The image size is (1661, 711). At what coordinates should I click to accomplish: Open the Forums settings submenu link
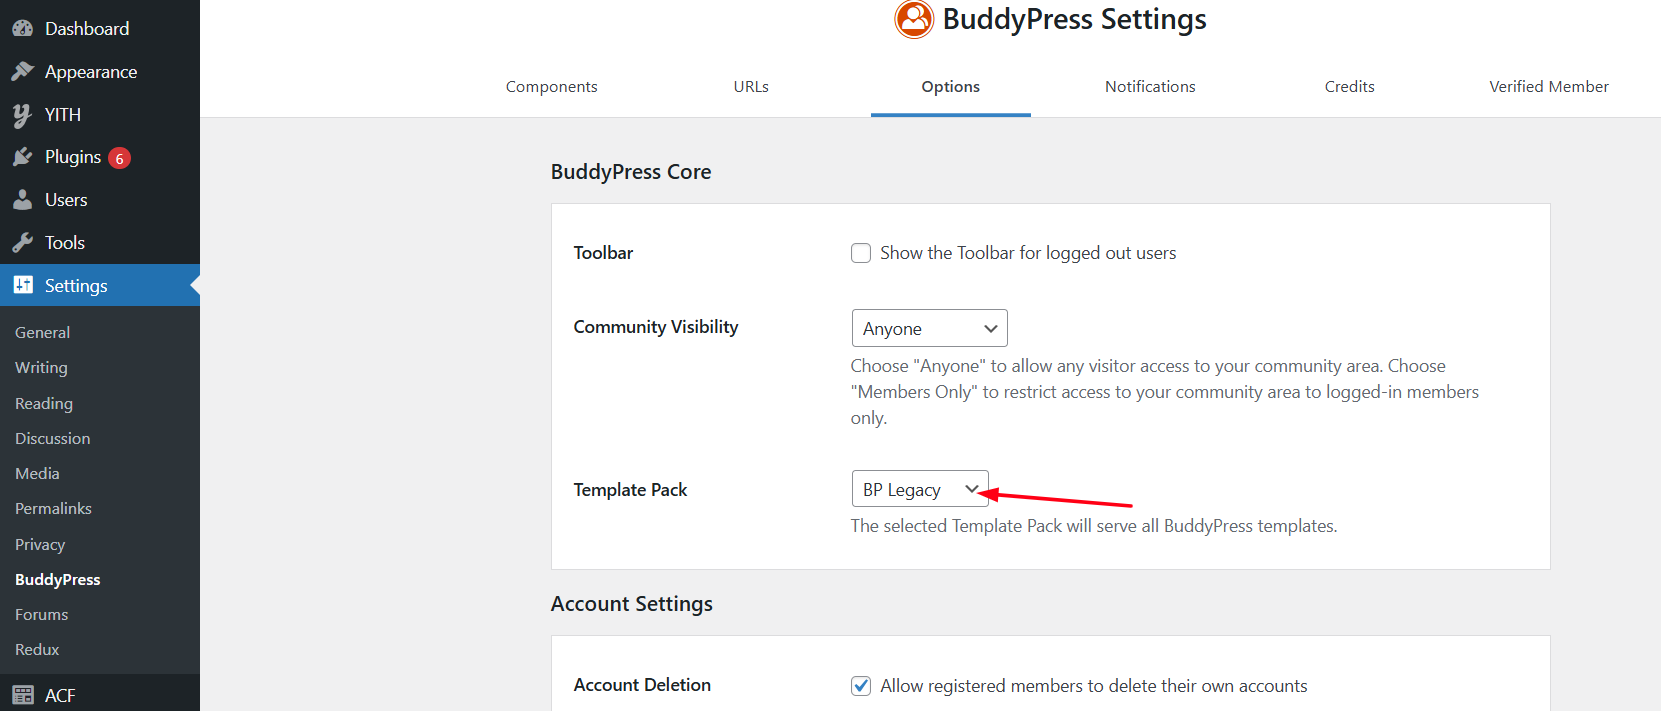[x=42, y=615]
